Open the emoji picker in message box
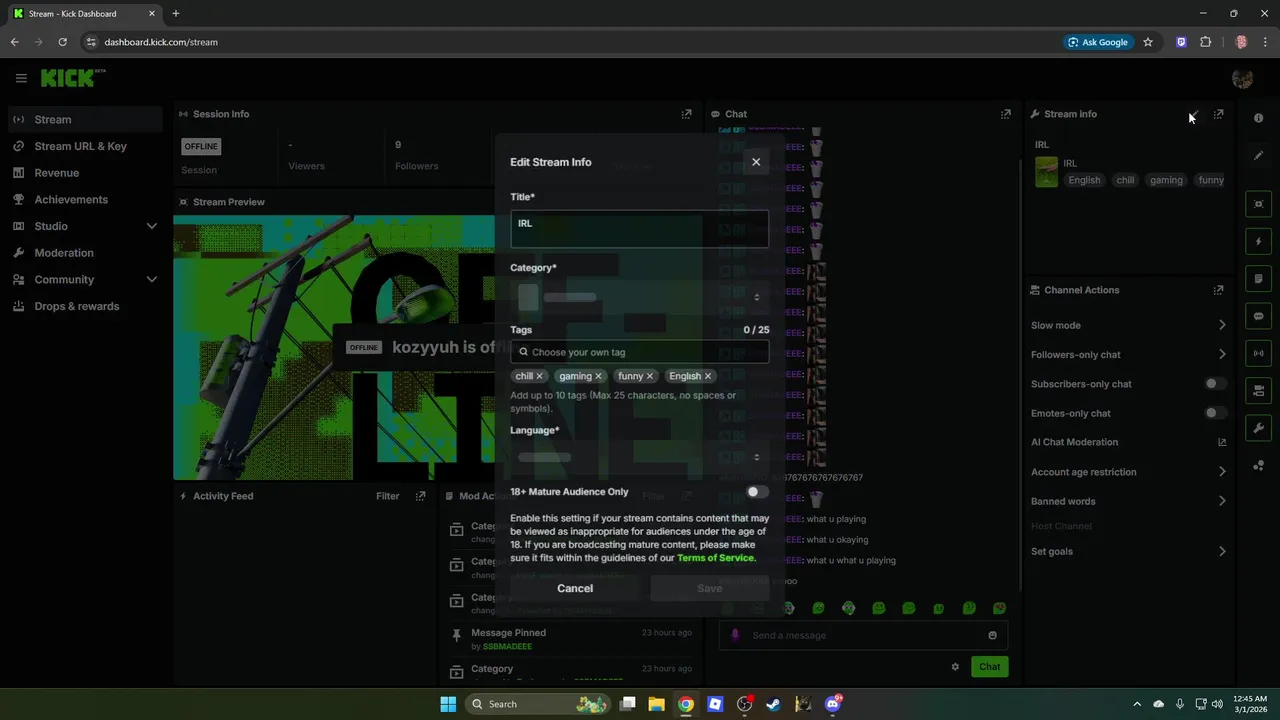Viewport: 1280px width, 720px height. pos(992,635)
